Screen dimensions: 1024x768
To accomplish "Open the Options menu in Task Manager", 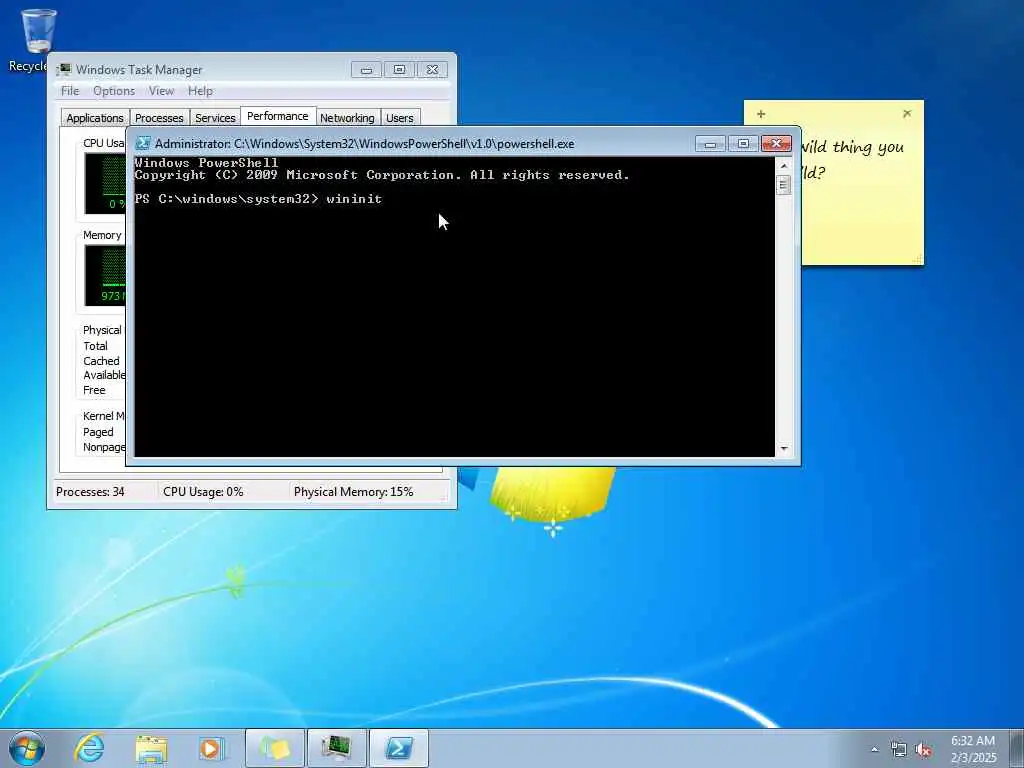I will point(114,91).
